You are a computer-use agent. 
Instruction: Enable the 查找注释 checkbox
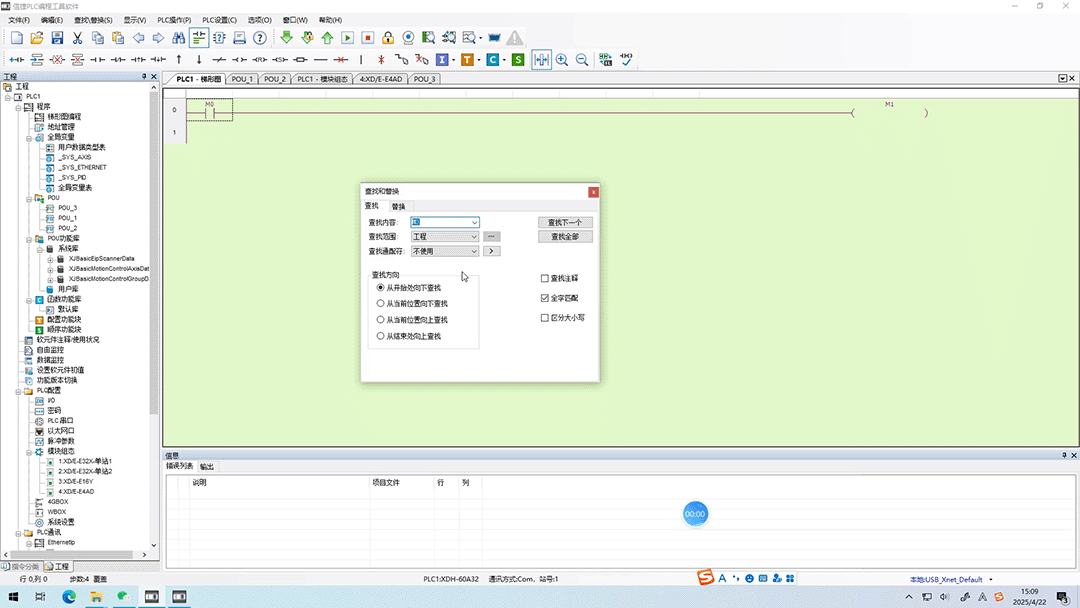[545, 278]
